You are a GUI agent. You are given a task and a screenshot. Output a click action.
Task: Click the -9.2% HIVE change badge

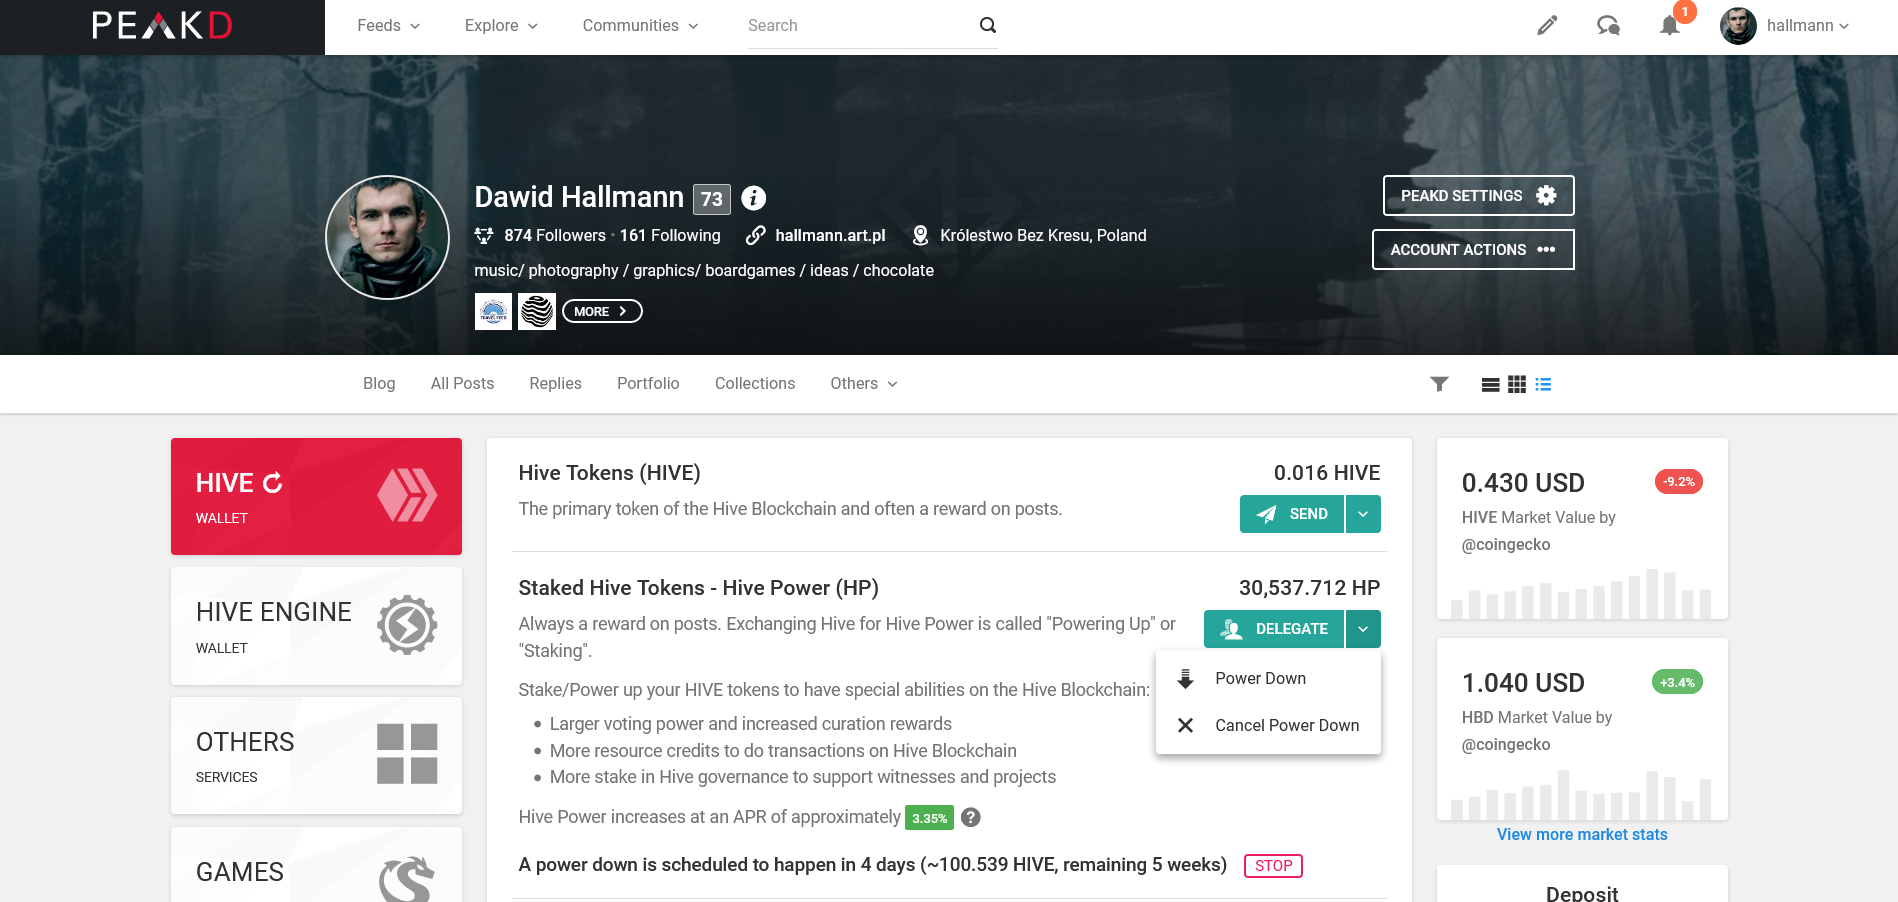click(1678, 482)
